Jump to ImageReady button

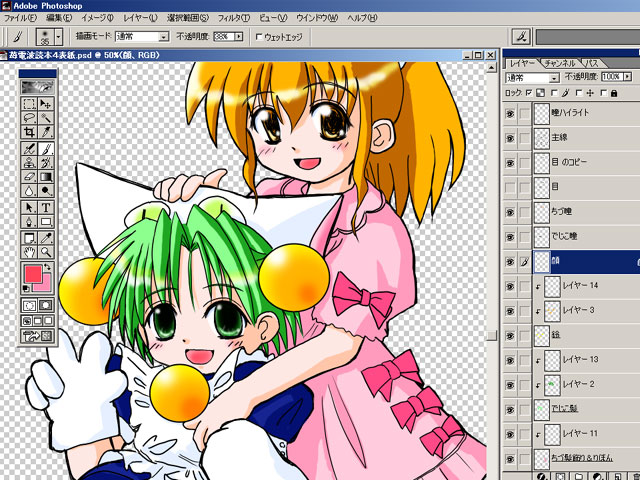pyautogui.click(x=38, y=336)
